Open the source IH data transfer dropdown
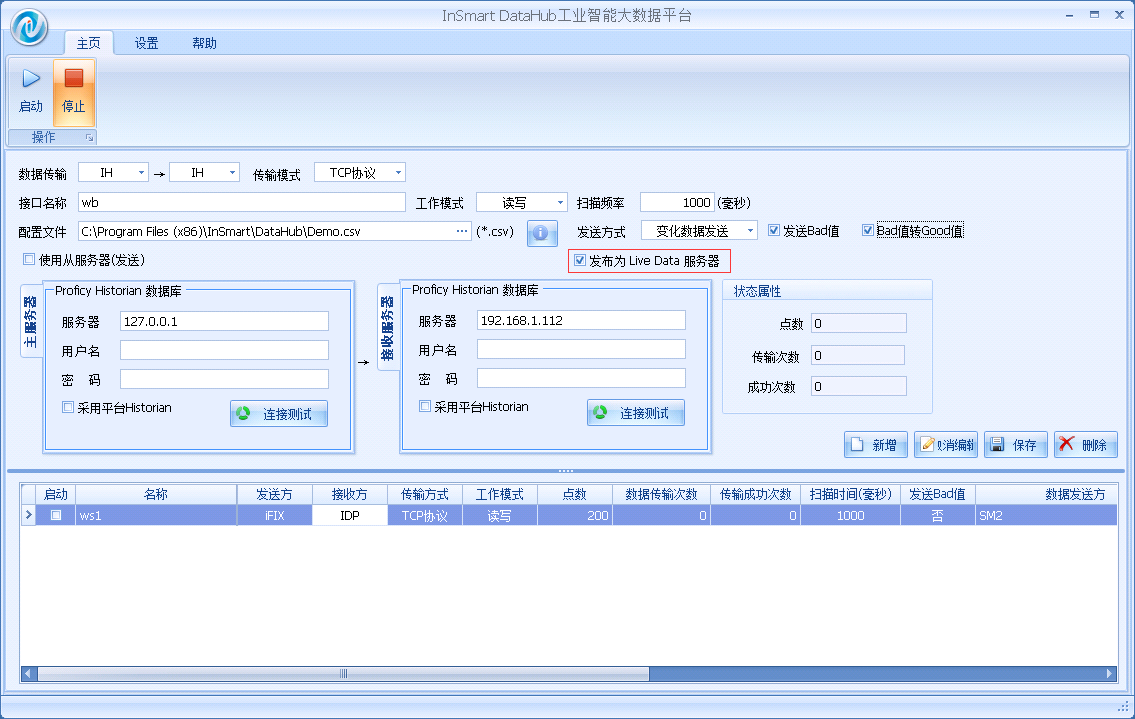The image size is (1135, 719). pyautogui.click(x=141, y=172)
